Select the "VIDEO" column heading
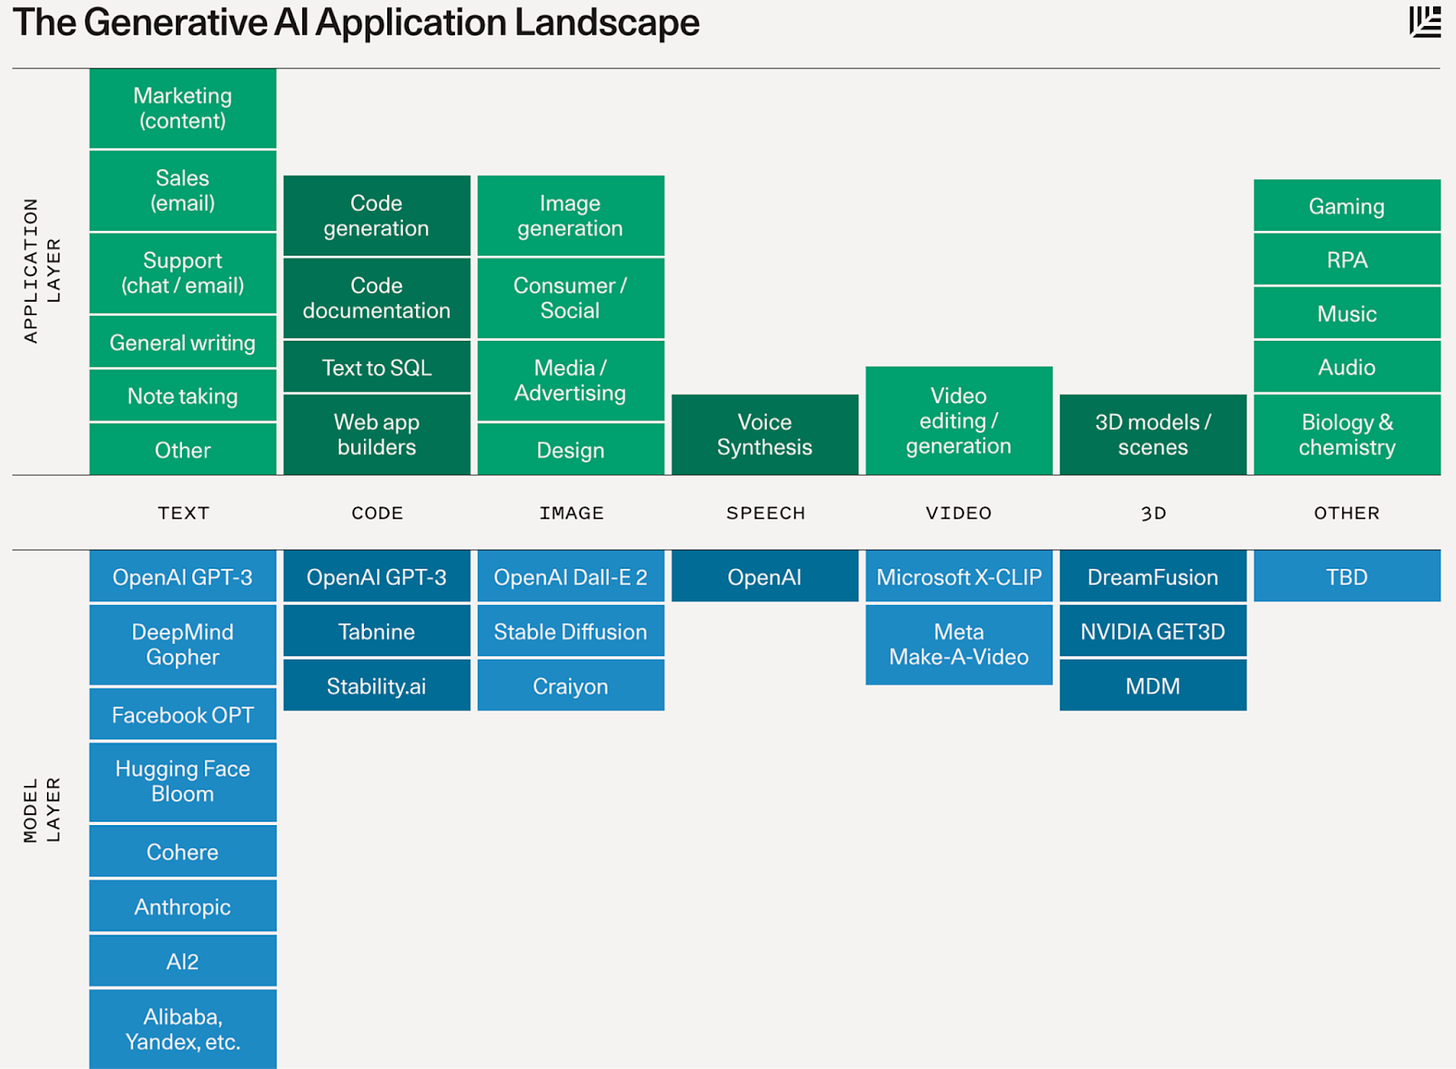 [959, 513]
